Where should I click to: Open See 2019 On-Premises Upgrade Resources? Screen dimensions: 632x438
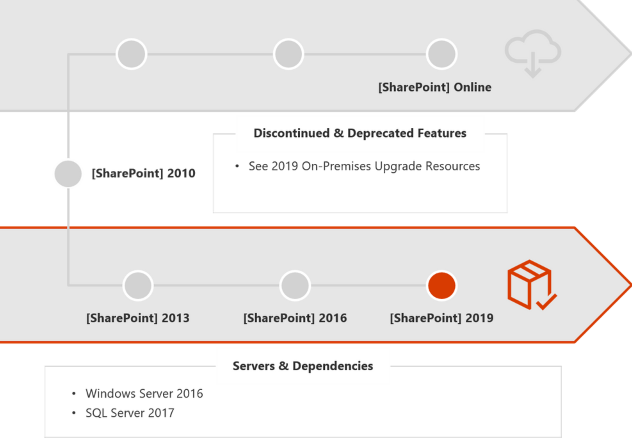pyautogui.click(x=364, y=166)
